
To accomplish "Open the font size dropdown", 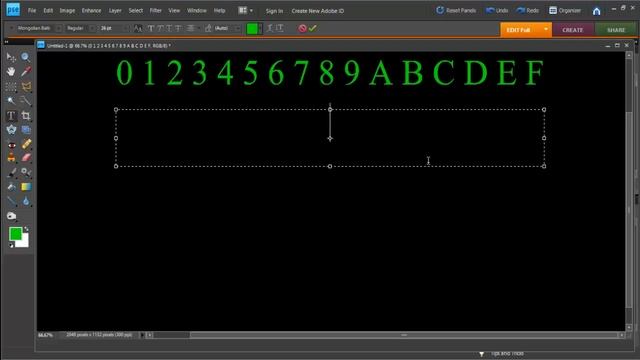I will click(126, 28).
